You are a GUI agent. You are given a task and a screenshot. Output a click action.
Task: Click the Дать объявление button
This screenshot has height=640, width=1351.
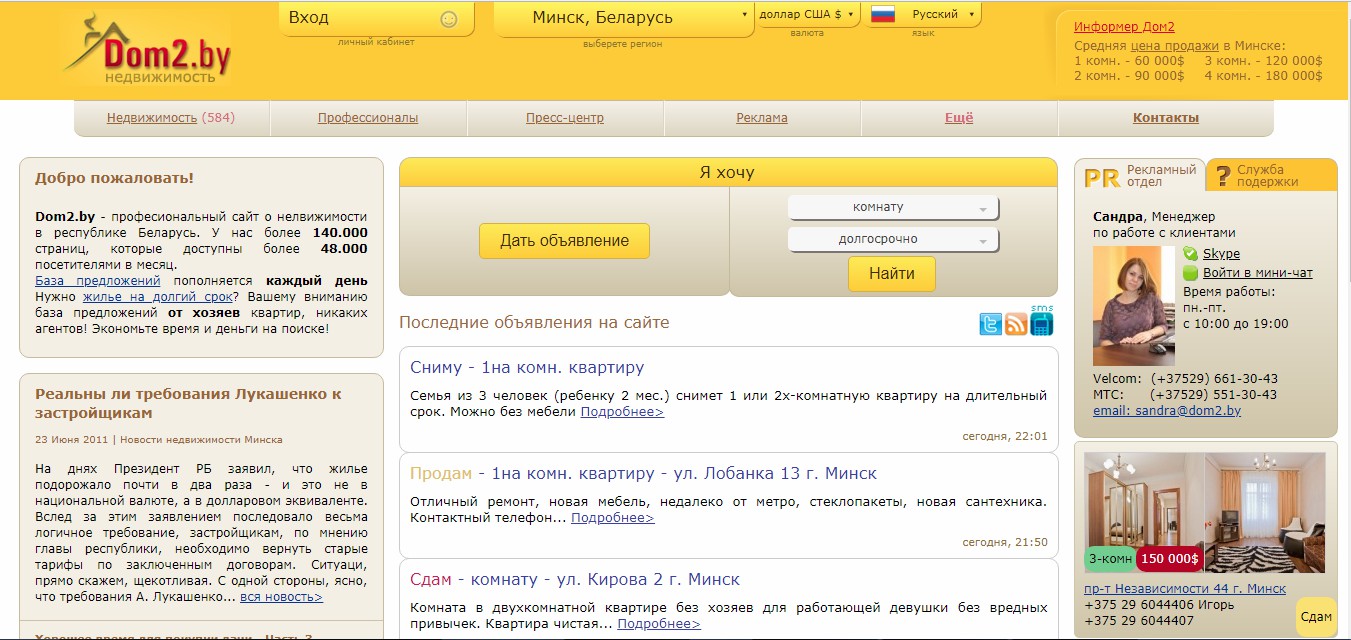coord(564,241)
